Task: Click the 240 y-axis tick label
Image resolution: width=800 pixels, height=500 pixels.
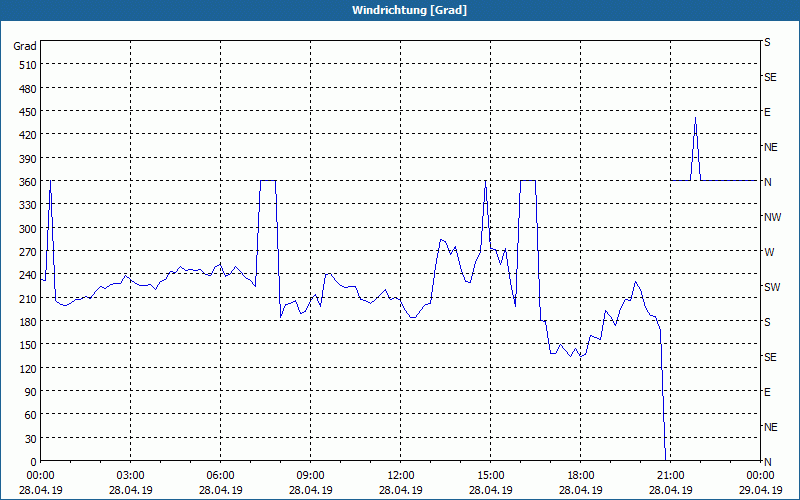Action: pyautogui.click(x=29, y=276)
